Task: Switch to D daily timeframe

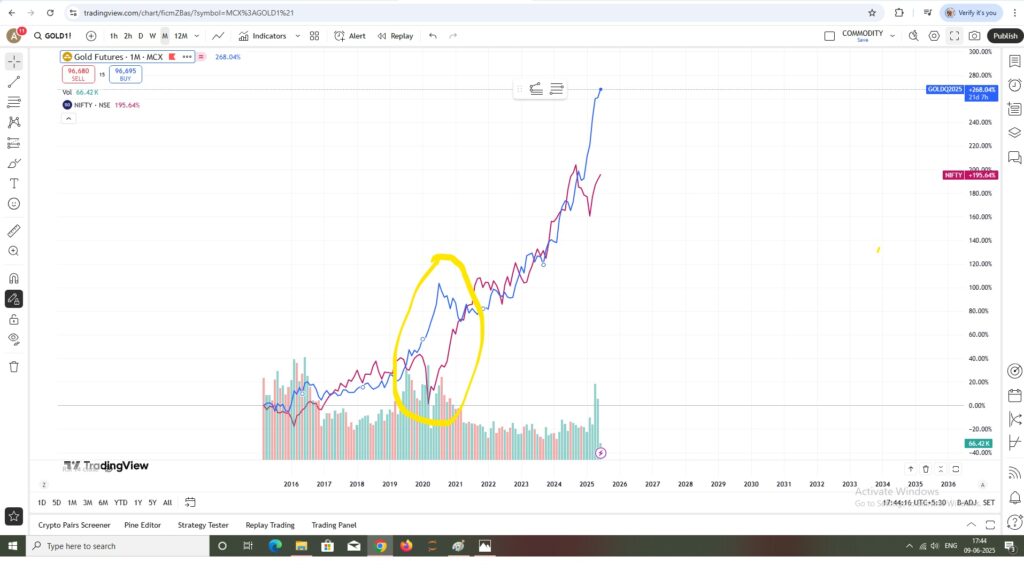Action: [140, 36]
